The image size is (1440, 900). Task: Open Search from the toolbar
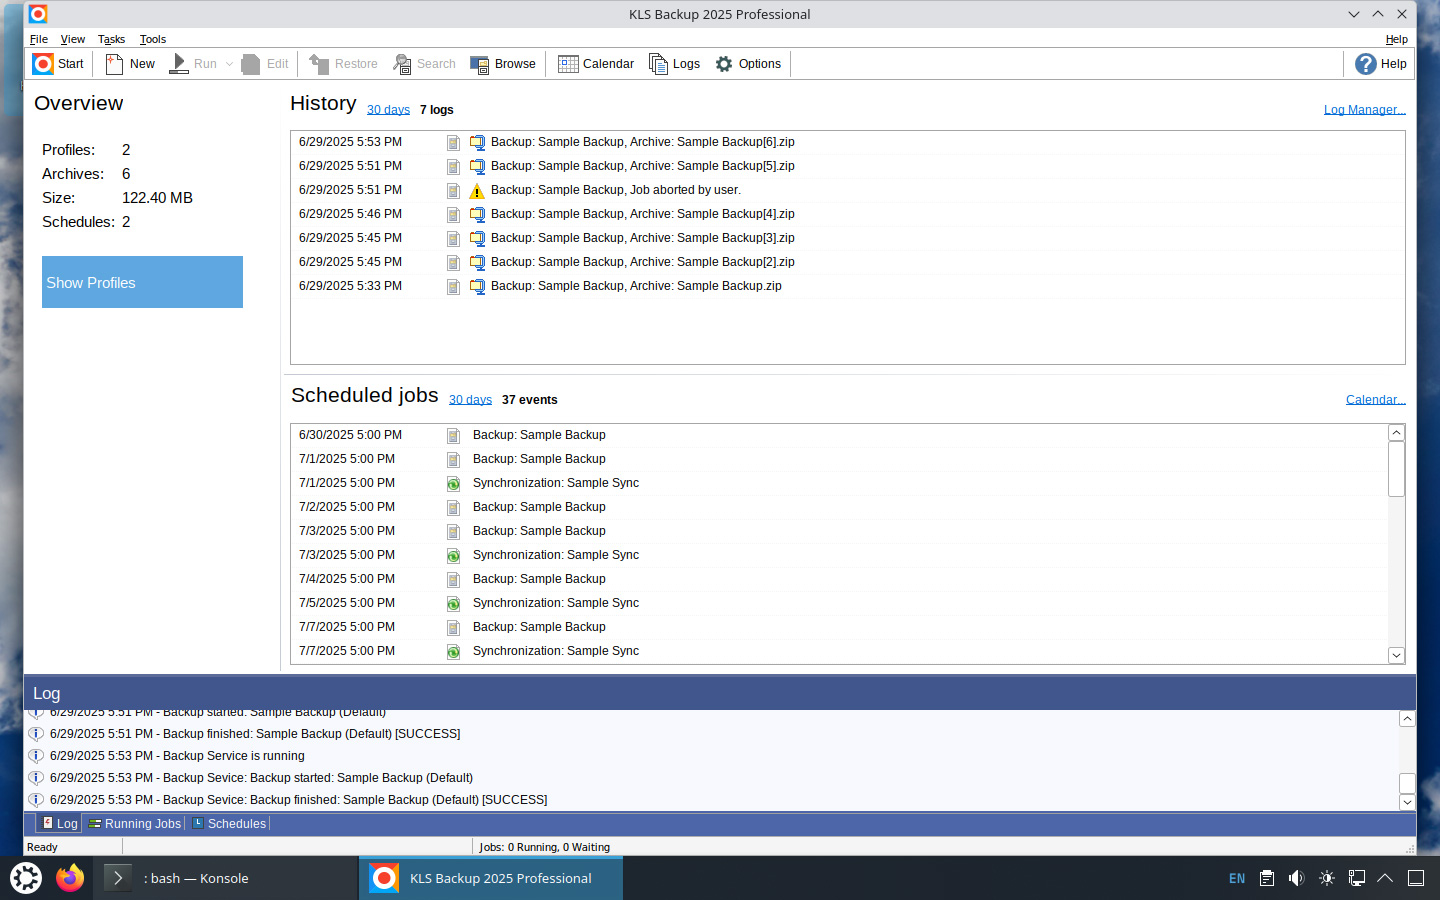pyautogui.click(x=424, y=64)
